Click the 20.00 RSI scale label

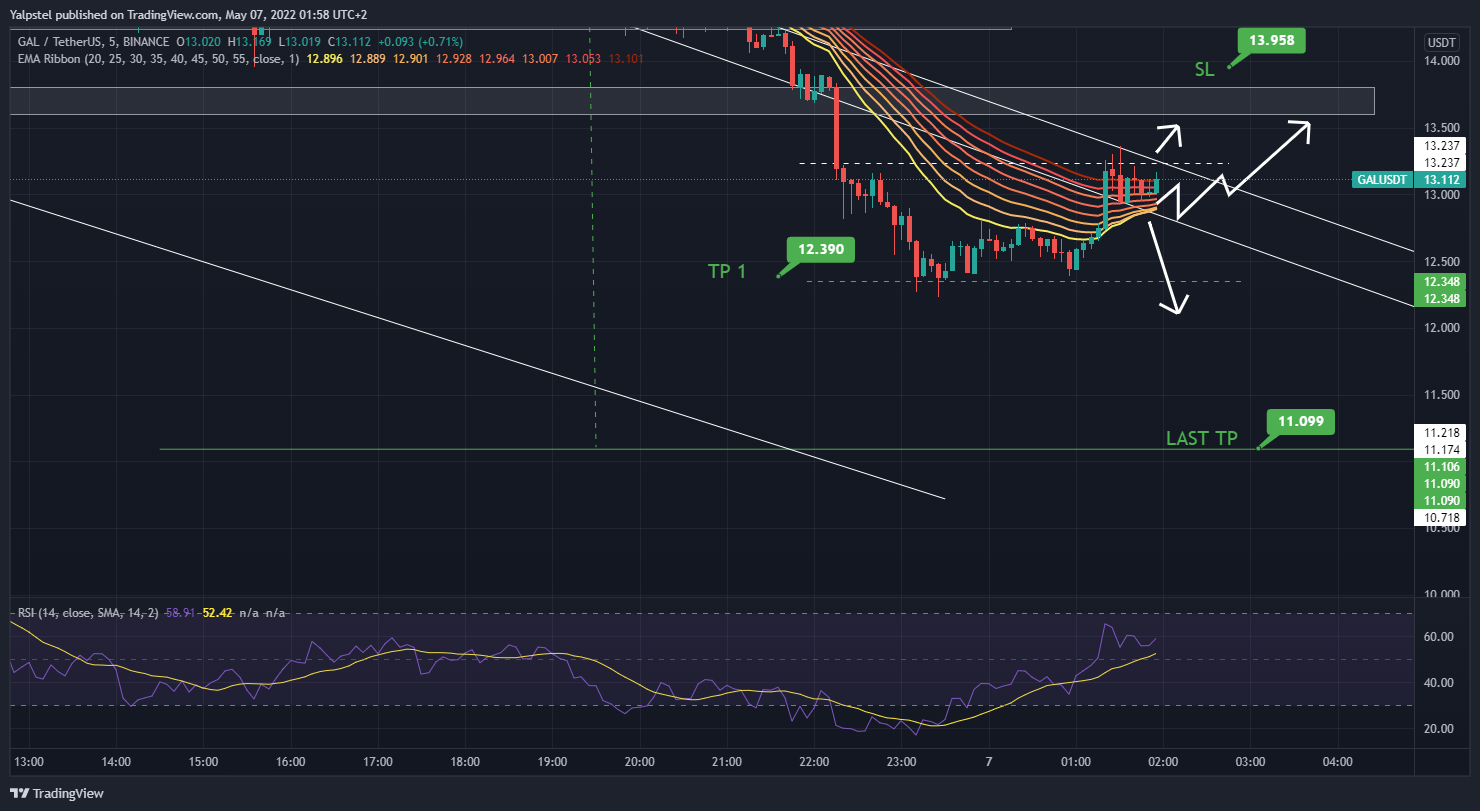[x=1441, y=728]
